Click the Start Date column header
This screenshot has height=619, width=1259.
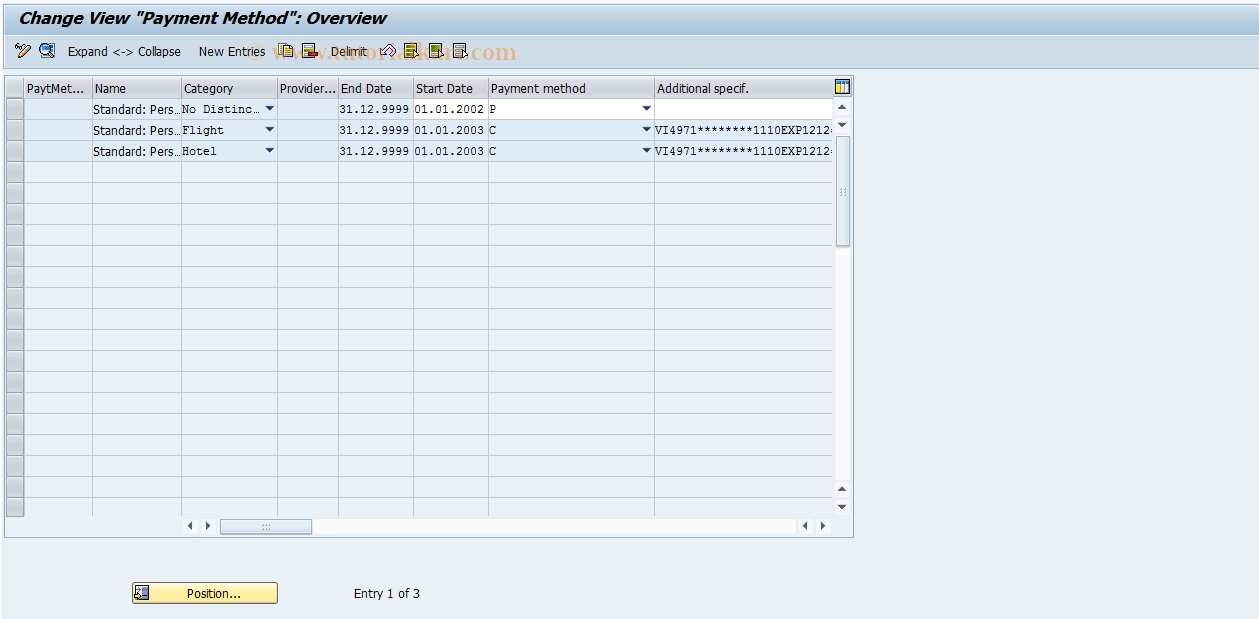click(x=451, y=88)
